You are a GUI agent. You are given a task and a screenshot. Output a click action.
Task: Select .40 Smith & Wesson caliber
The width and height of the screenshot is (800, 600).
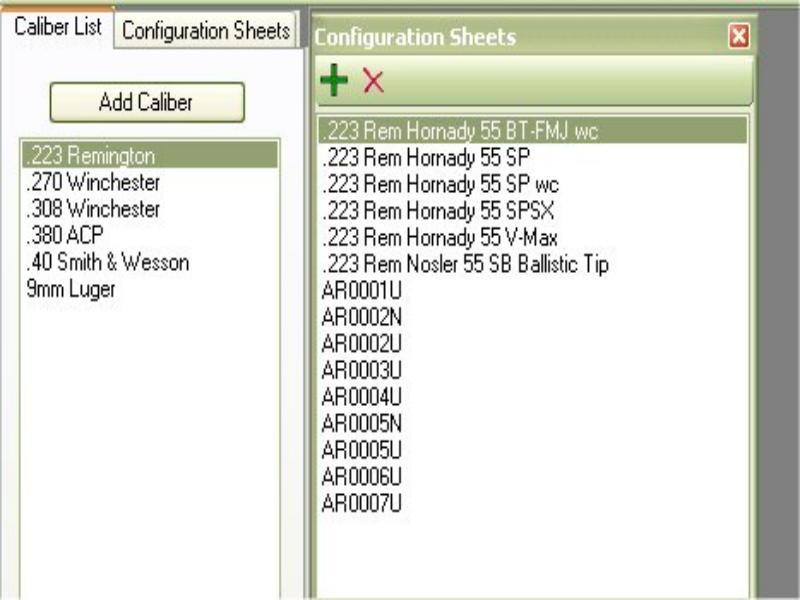coord(150,262)
